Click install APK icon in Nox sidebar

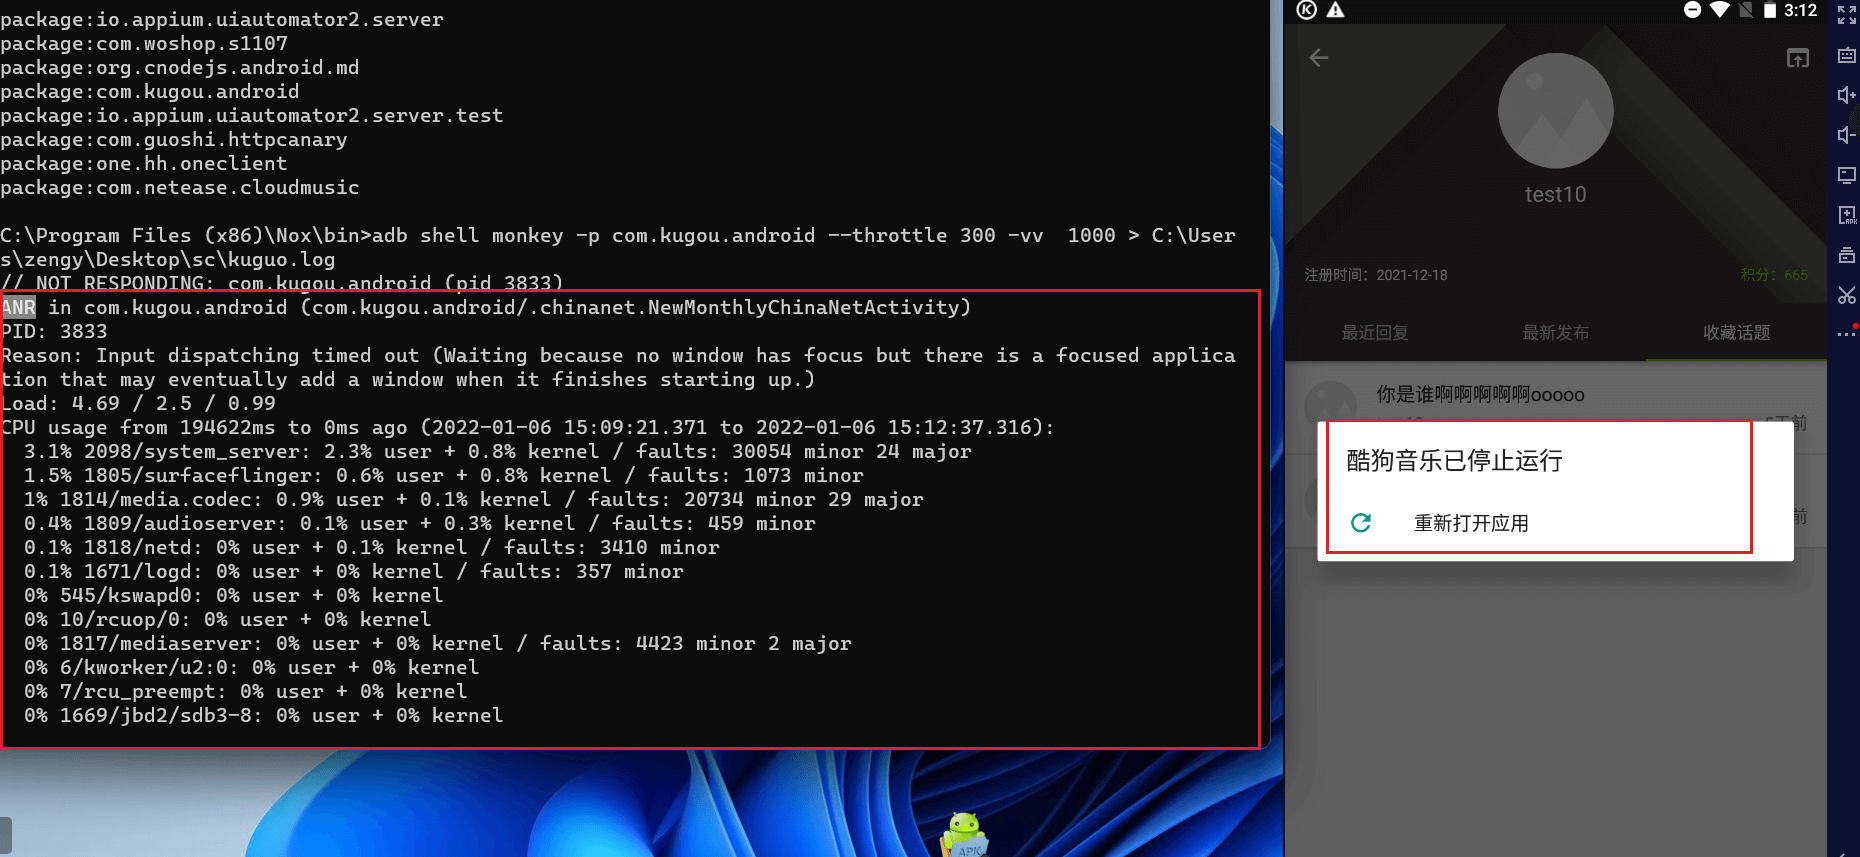1846,215
